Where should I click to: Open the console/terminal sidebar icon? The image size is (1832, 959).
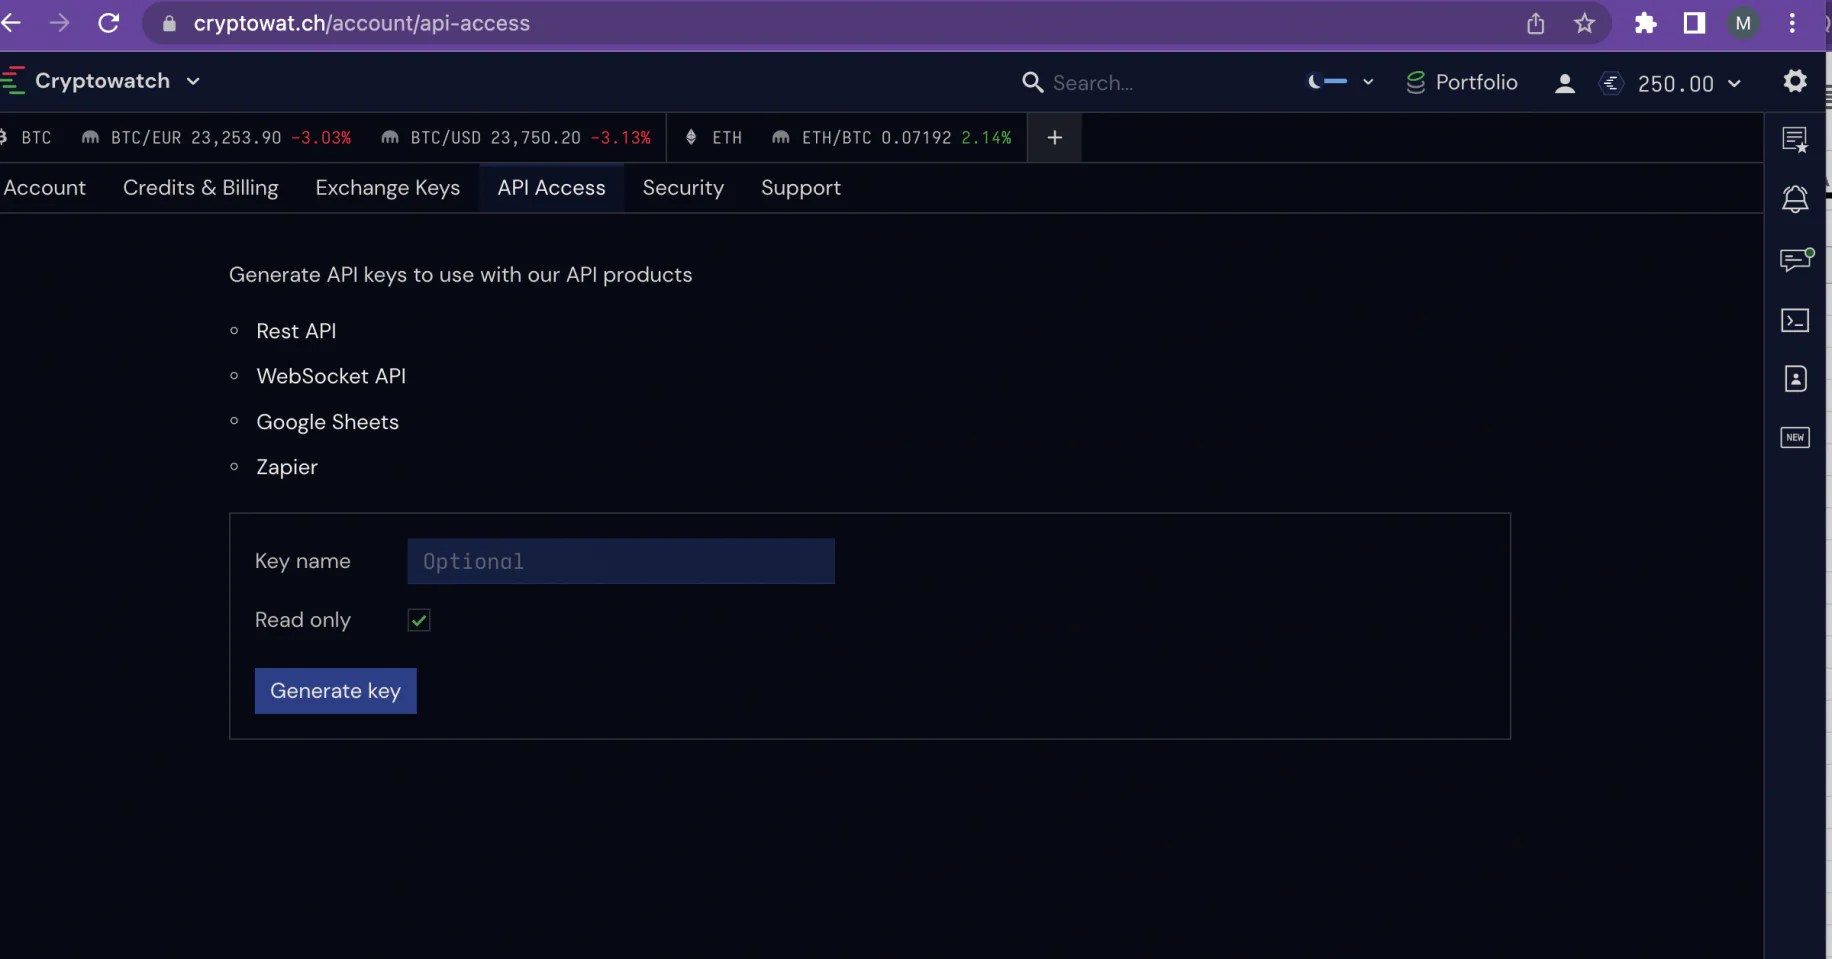[1797, 320]
